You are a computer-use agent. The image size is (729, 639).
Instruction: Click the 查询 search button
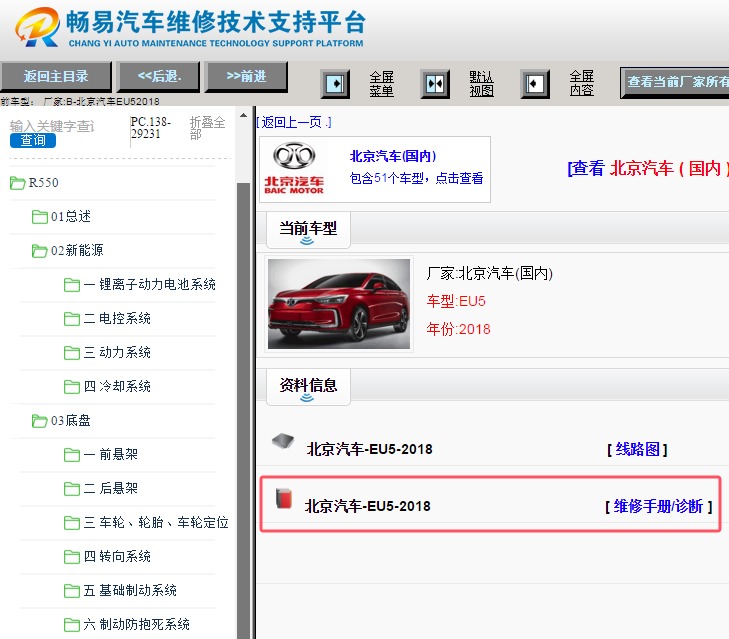pos(33,140)
